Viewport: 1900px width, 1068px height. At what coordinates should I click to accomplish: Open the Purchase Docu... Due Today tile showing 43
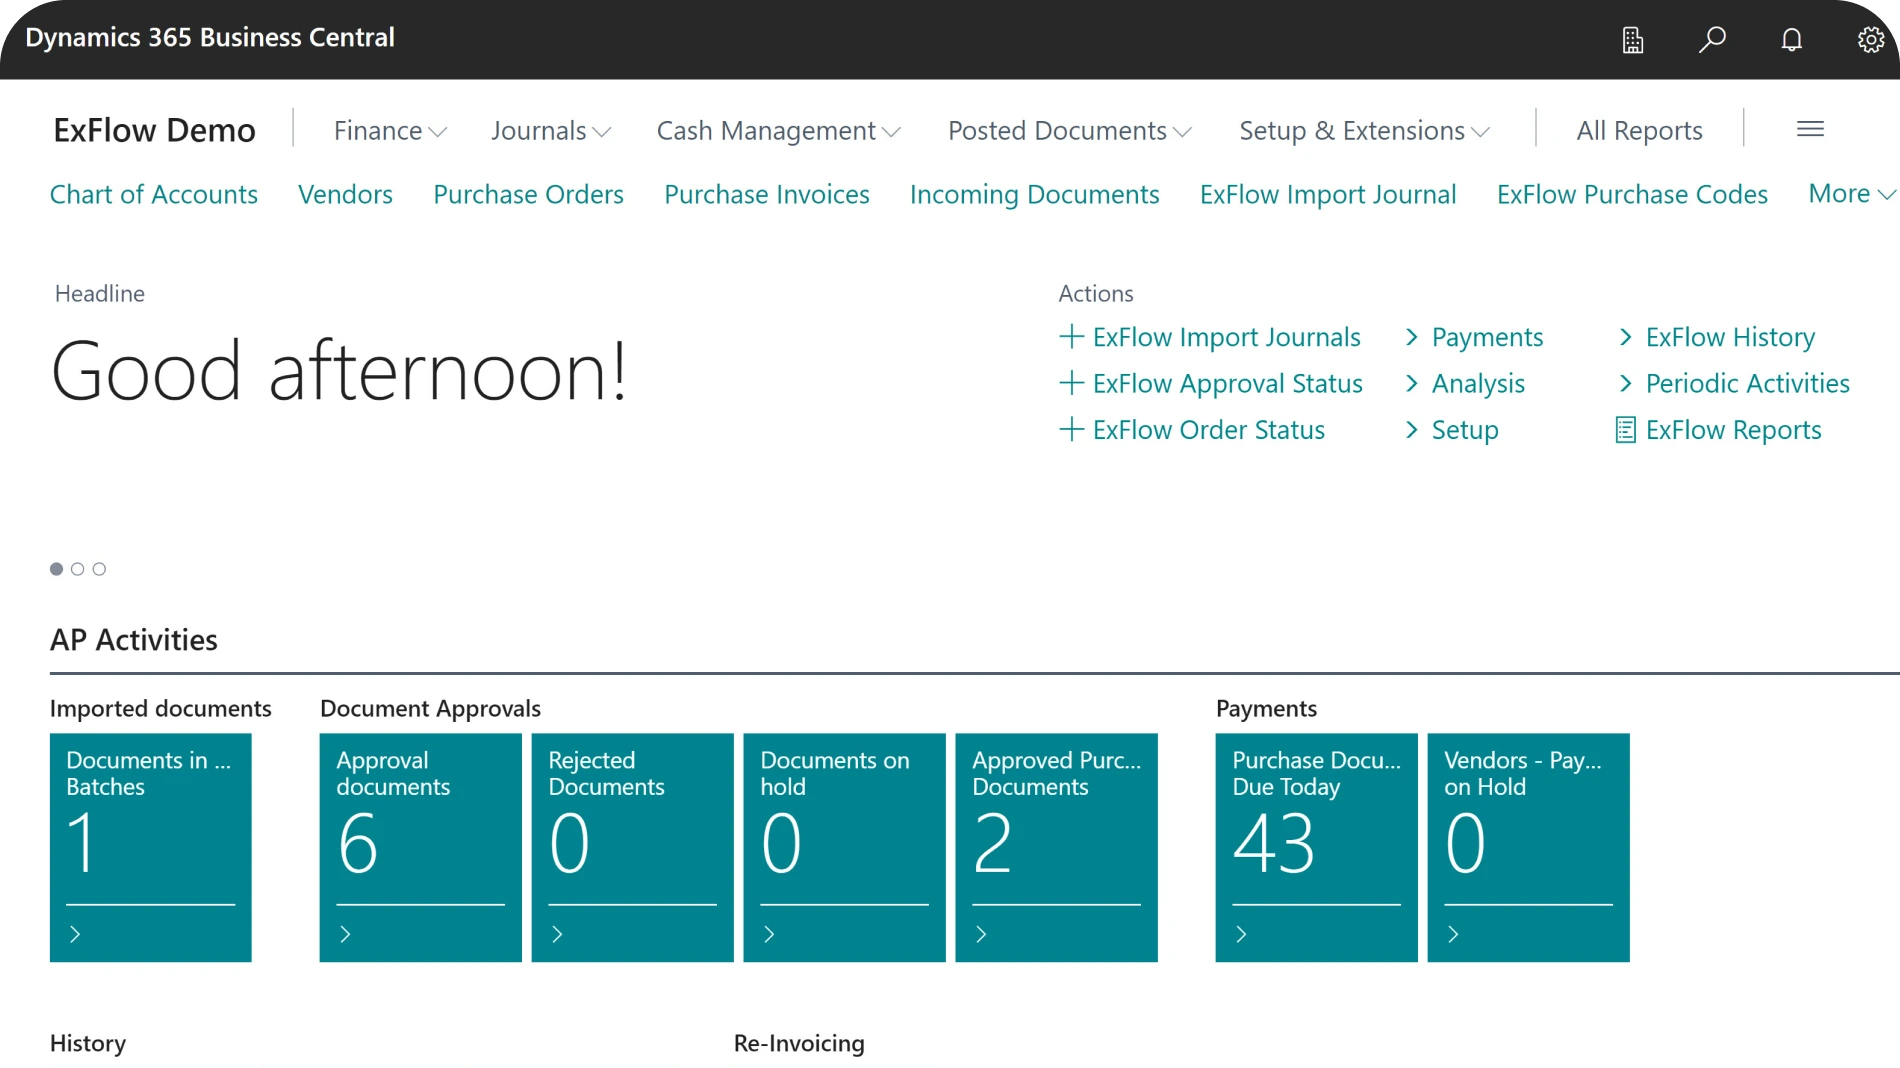[x=1316, y=848]
